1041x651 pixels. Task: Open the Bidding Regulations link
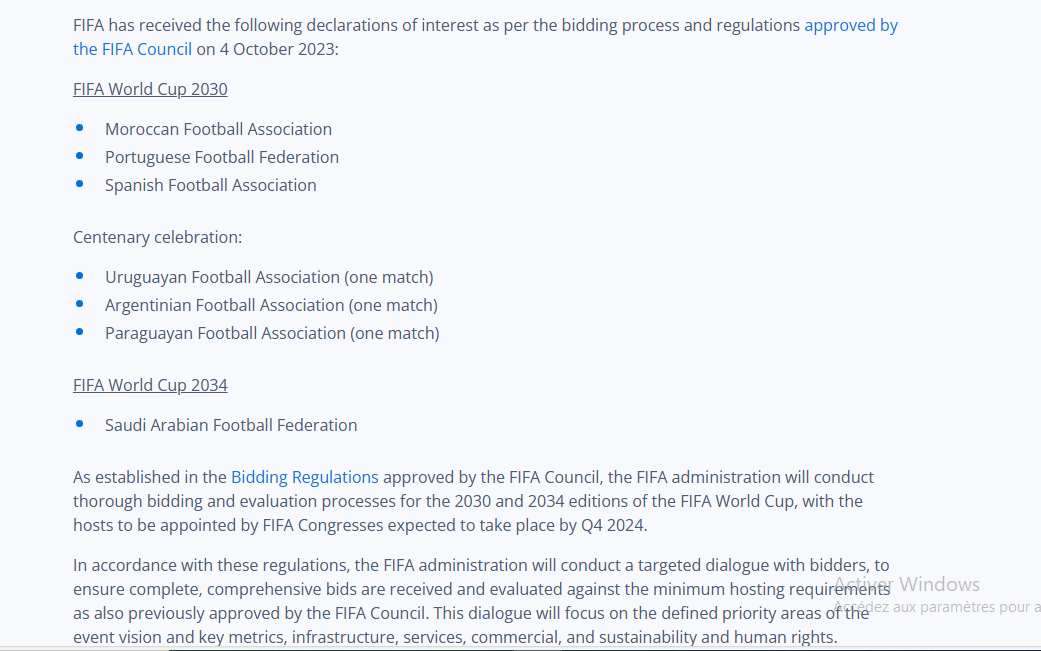[x=305, y=477]
